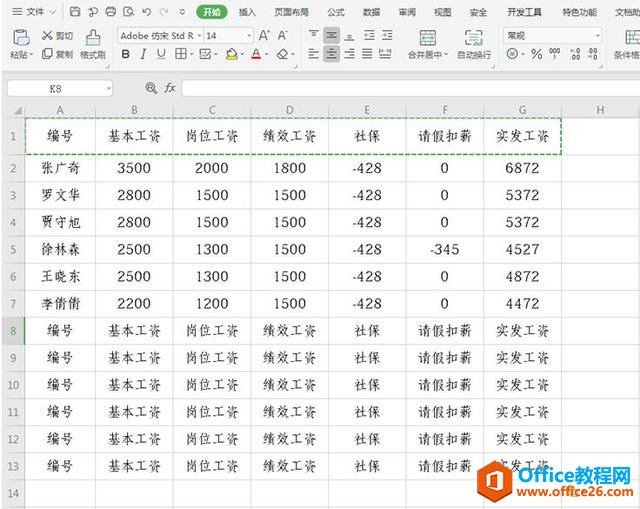Click the formula bar input field
The height and width of the screenshot is (509, 640).
click(x=411, y=88)
